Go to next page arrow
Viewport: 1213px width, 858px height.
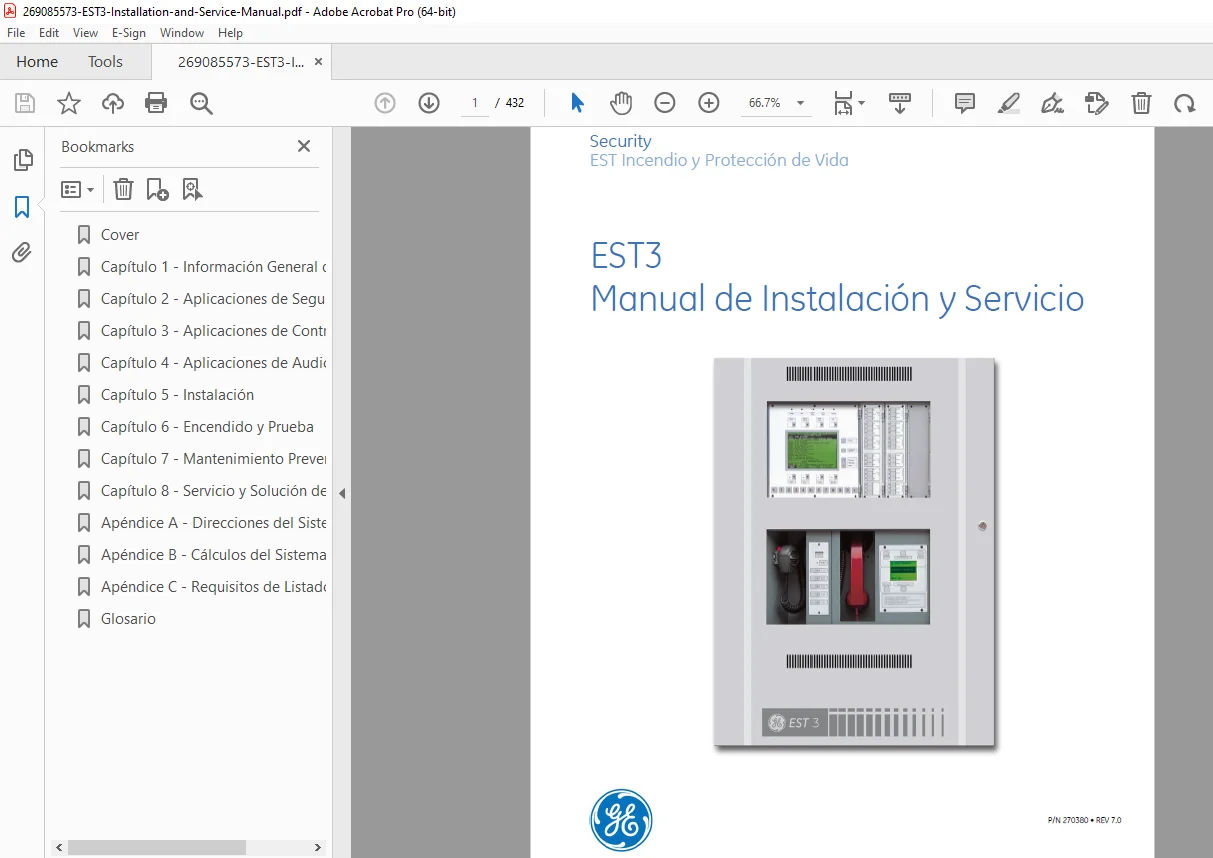click(429, 103)
